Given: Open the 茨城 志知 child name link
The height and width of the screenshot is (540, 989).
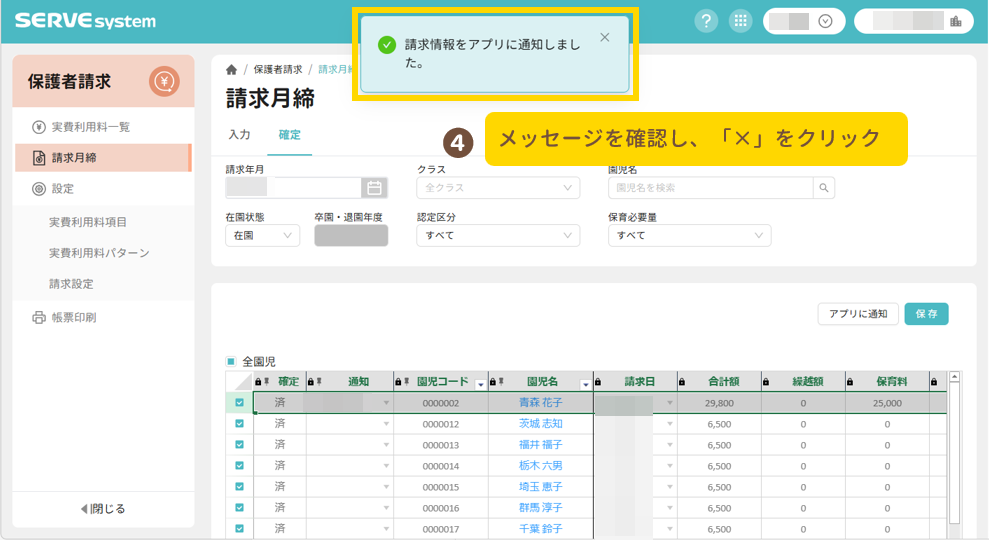Looking at the screenshot, I should pos(540,424).
